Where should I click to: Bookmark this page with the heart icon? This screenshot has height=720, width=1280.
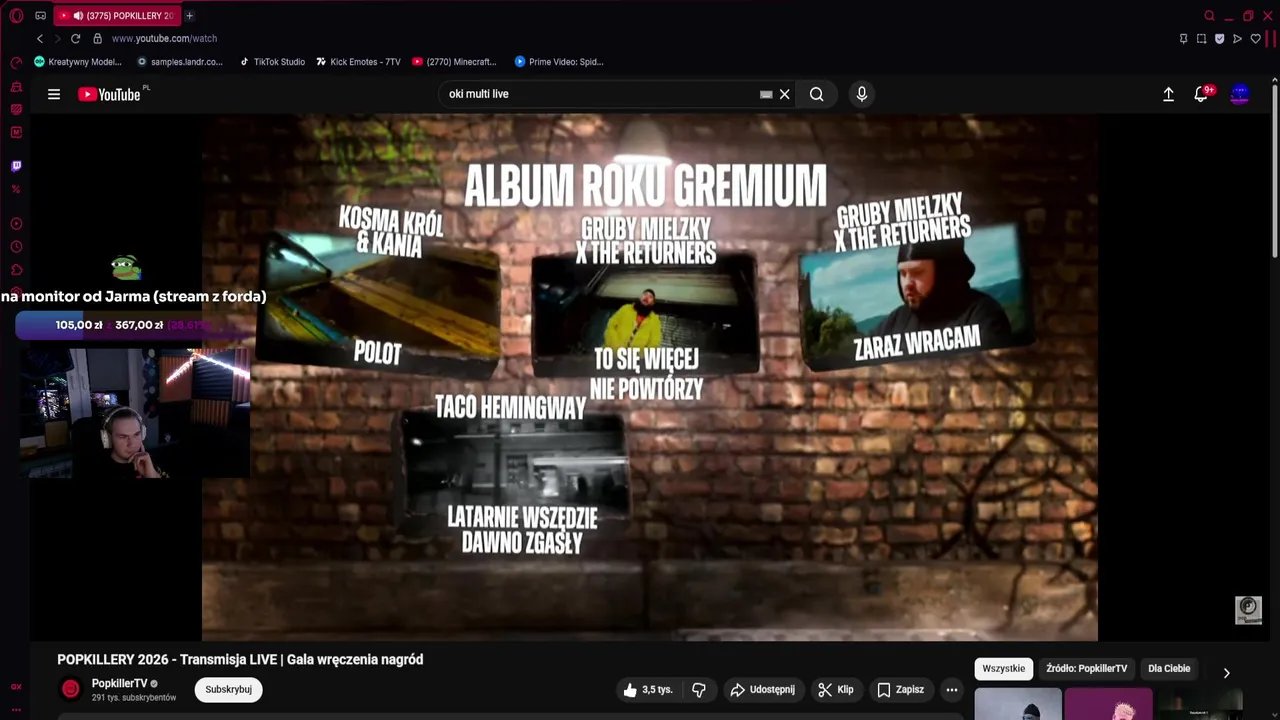1256,38
